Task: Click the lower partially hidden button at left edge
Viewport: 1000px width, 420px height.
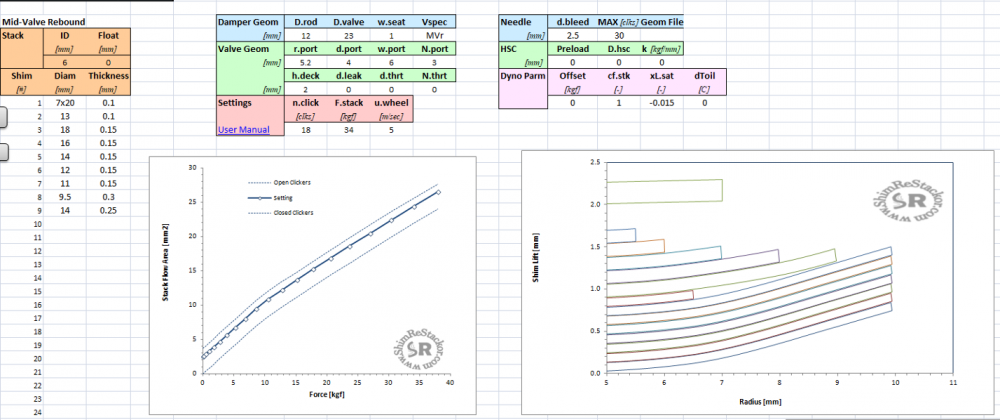Action: 4,152
